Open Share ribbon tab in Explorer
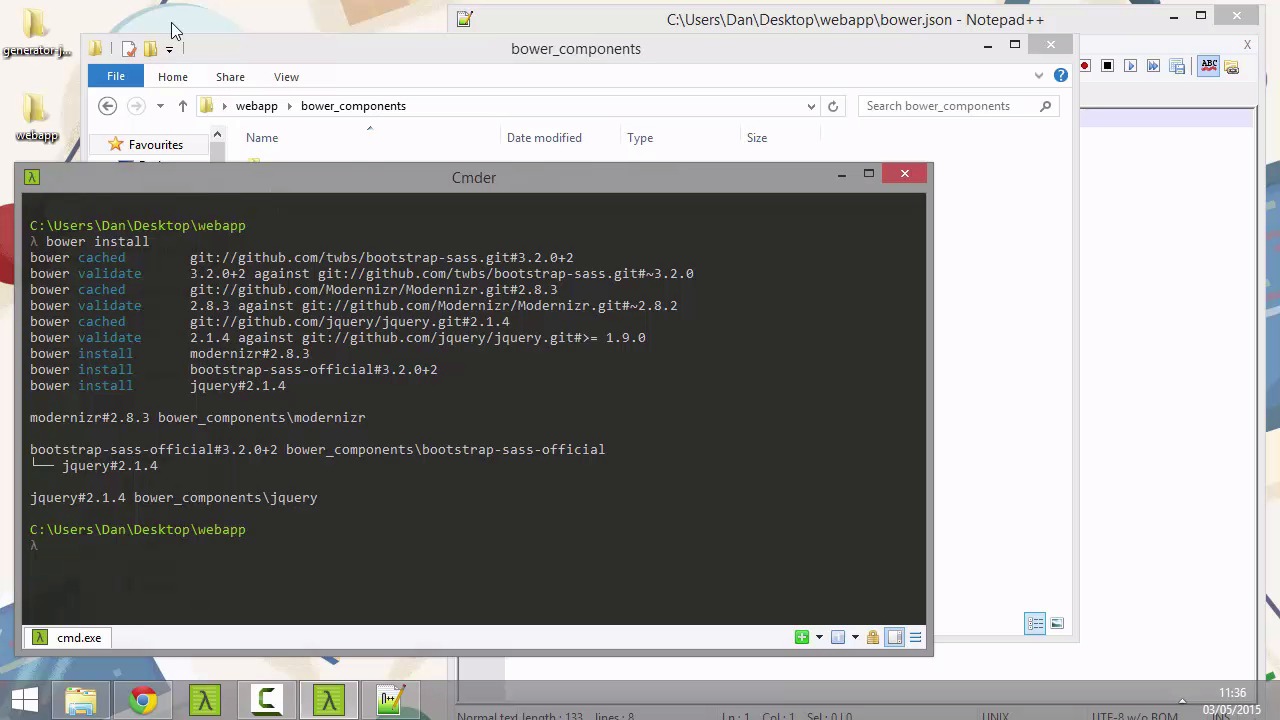This screenshot has width=1280, height=720. pos(230,77)
